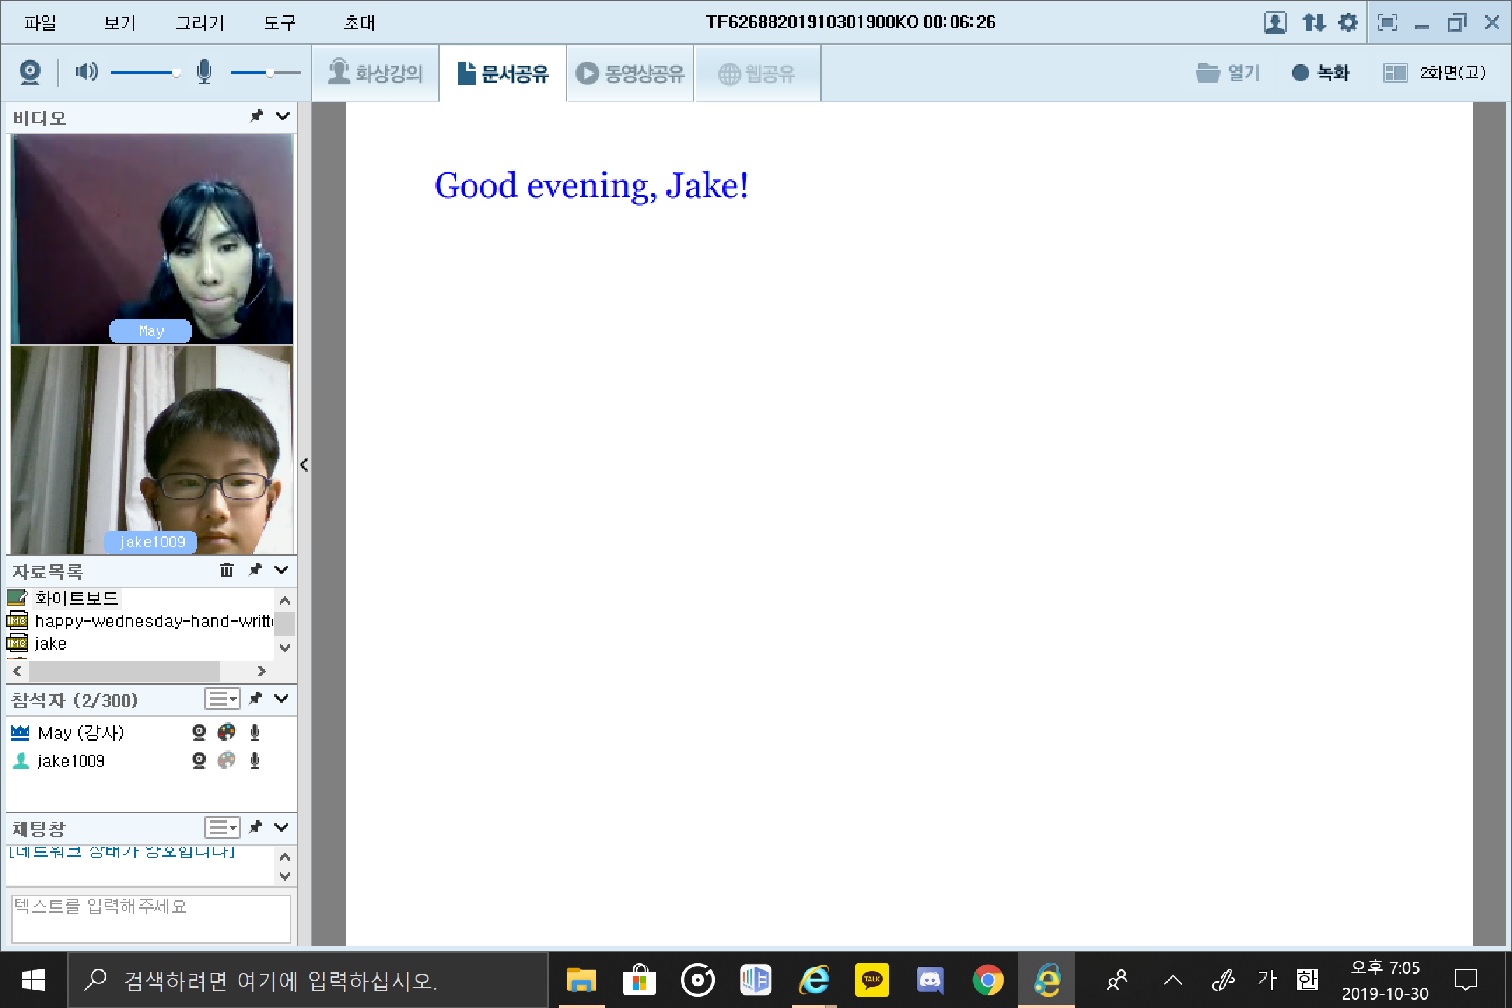Image resolution: width=1512 pixels, height=1008 pixels.
Task: Click the chat text input field
Action: coord(151,917)
